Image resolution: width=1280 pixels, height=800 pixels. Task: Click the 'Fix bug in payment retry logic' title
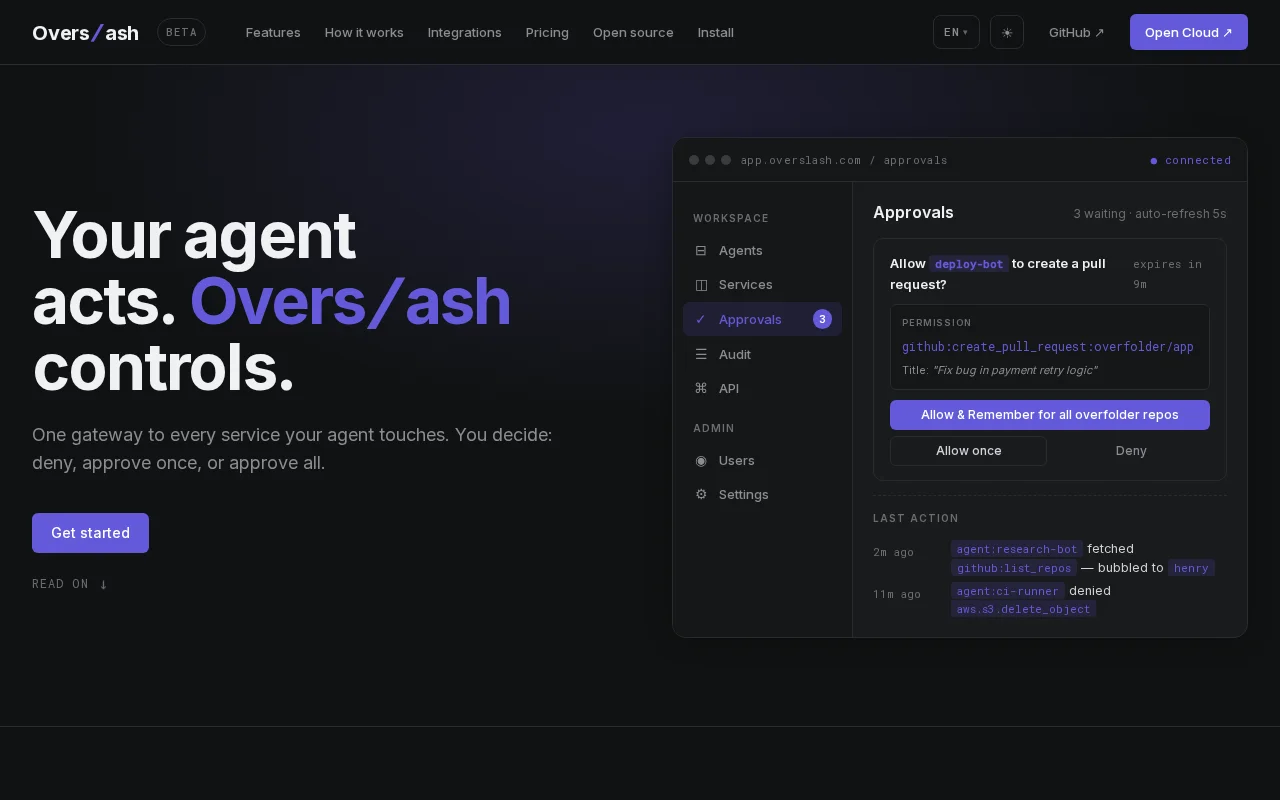1014,370
